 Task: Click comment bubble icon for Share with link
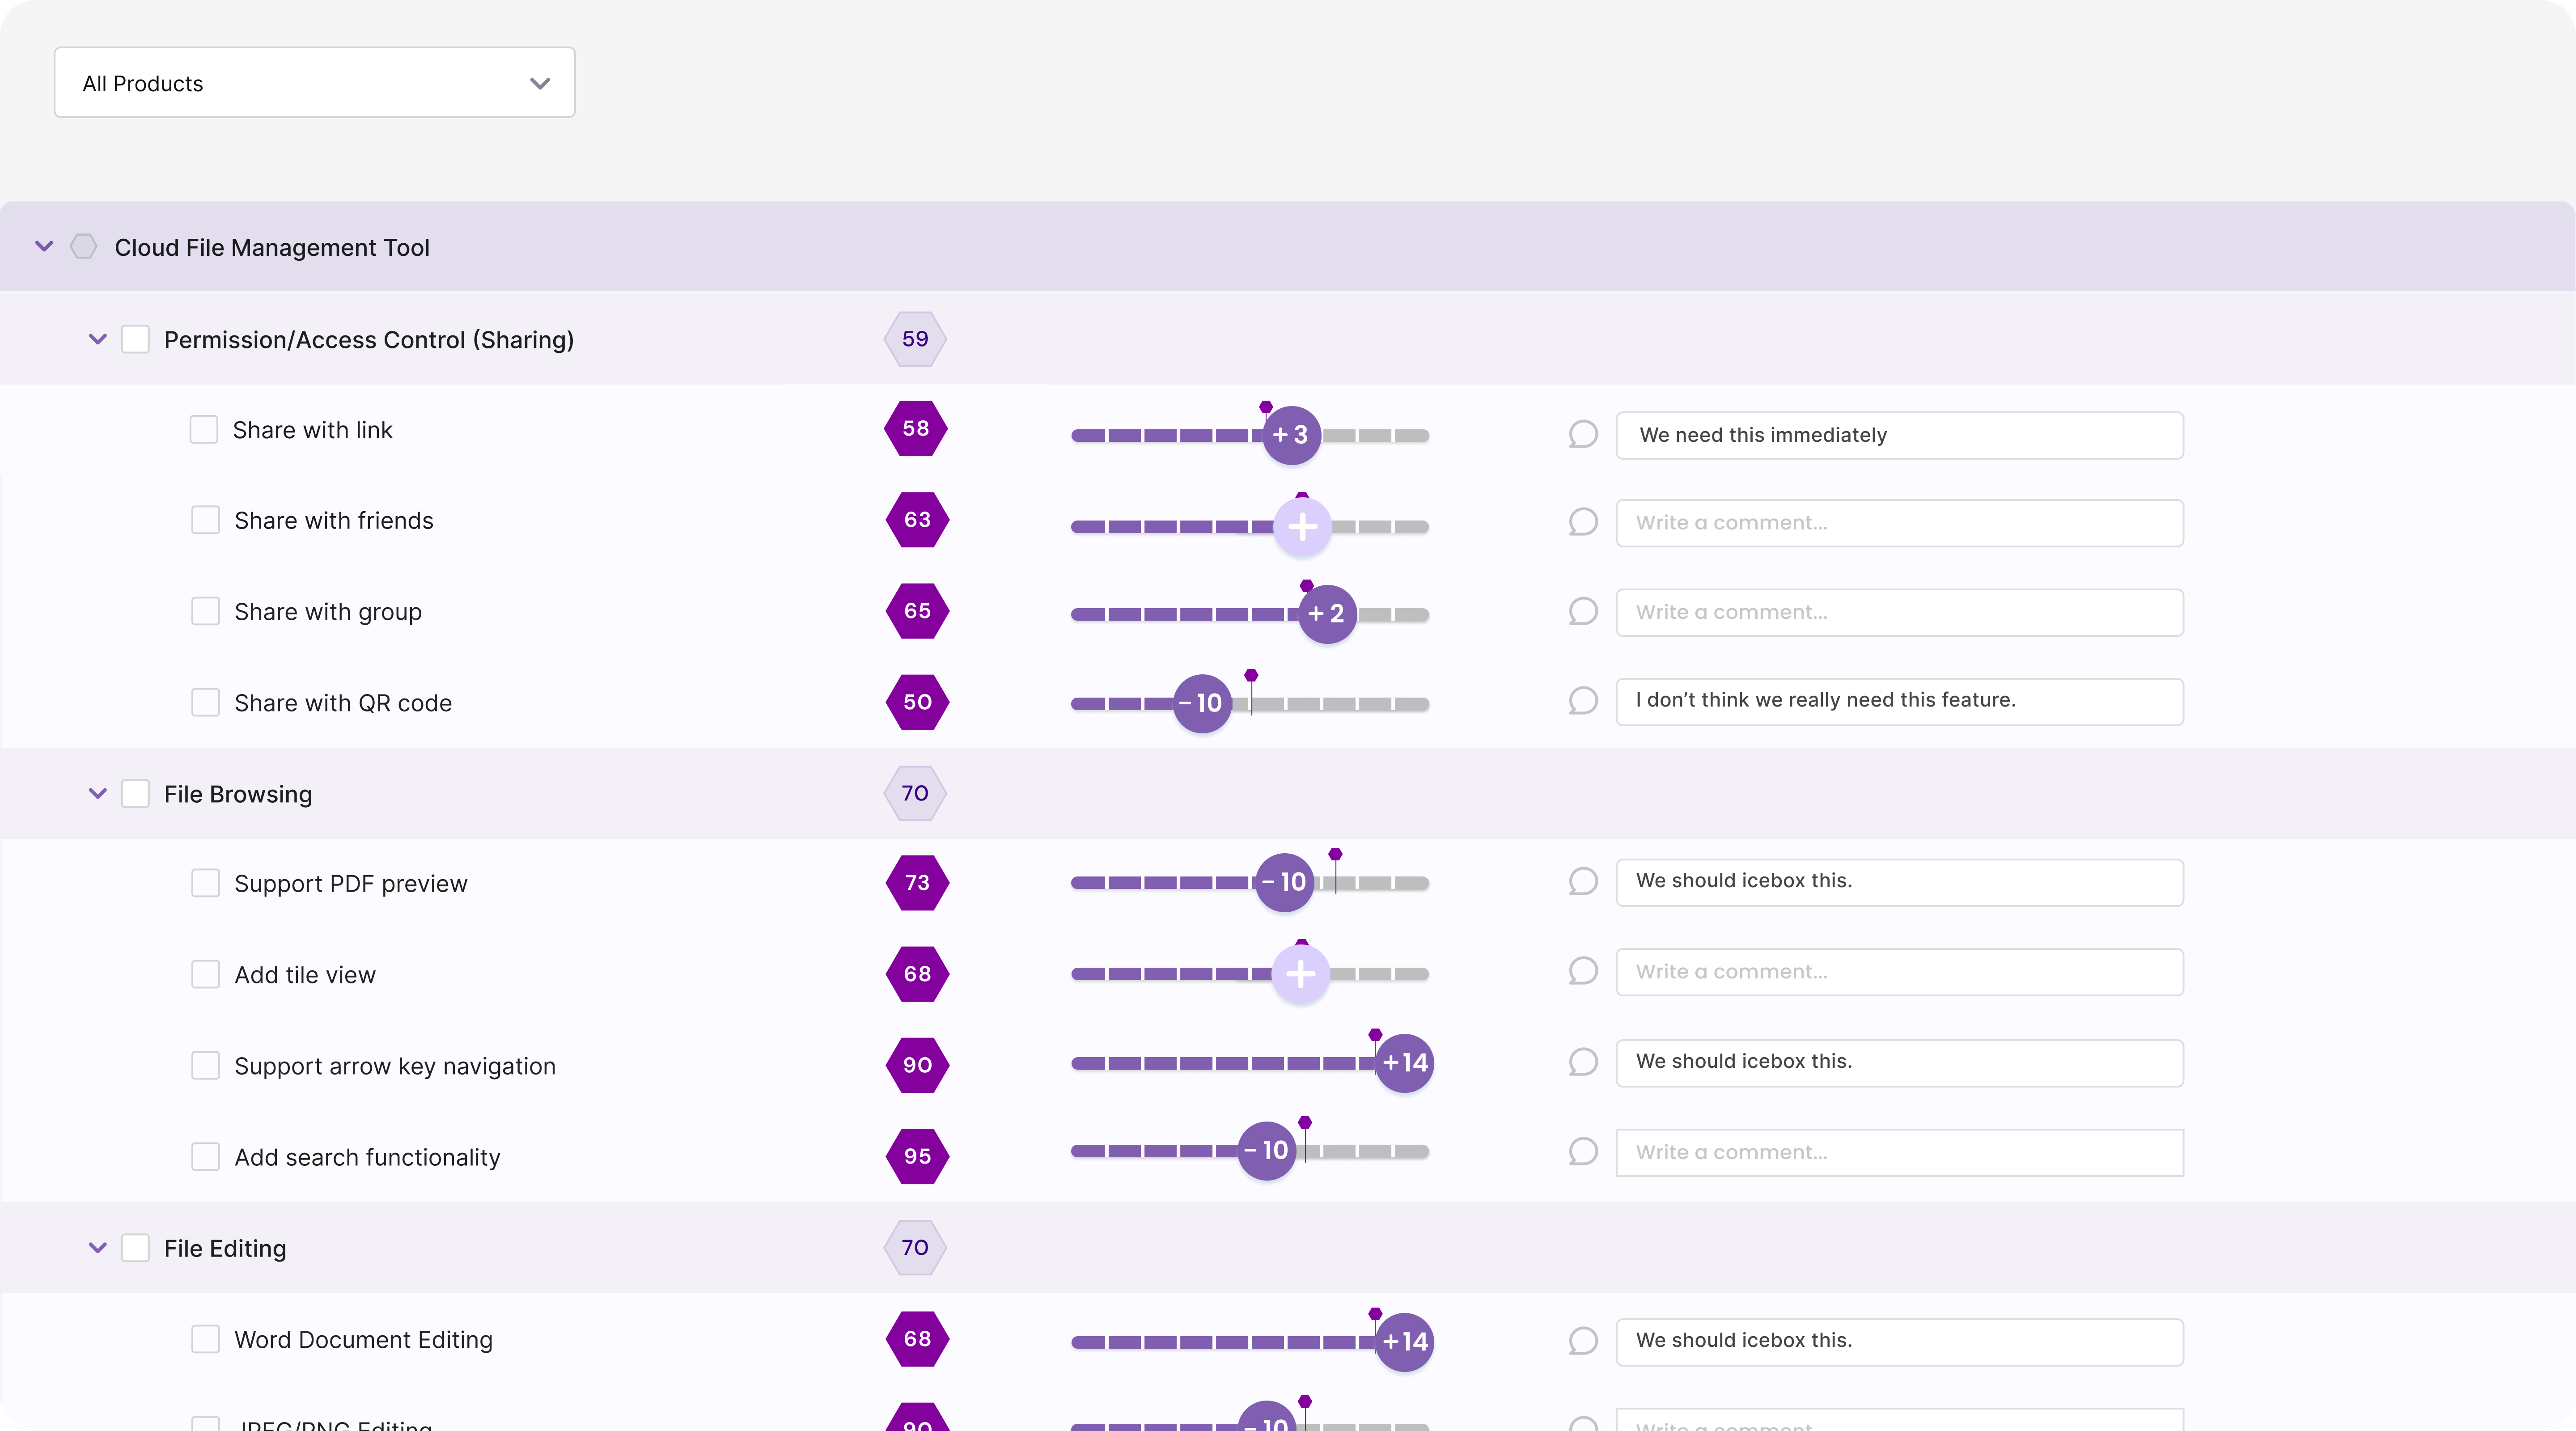click(1583, 435)
